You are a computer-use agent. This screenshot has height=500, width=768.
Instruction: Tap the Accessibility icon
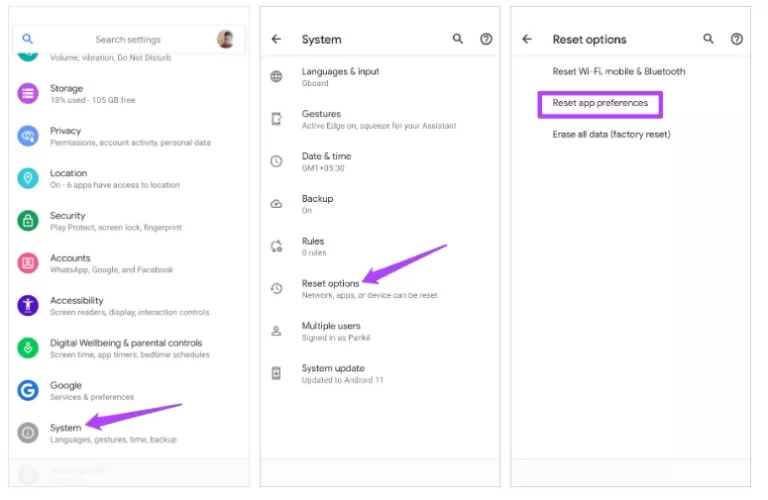point(29,305)
